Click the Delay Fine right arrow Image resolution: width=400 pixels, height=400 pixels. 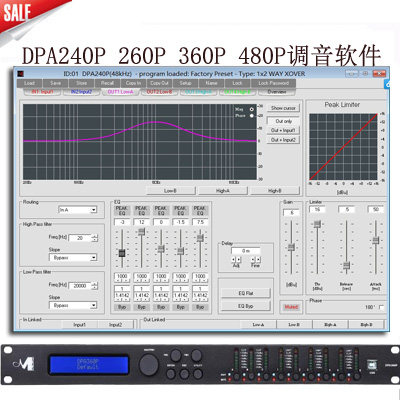(258, 259)
